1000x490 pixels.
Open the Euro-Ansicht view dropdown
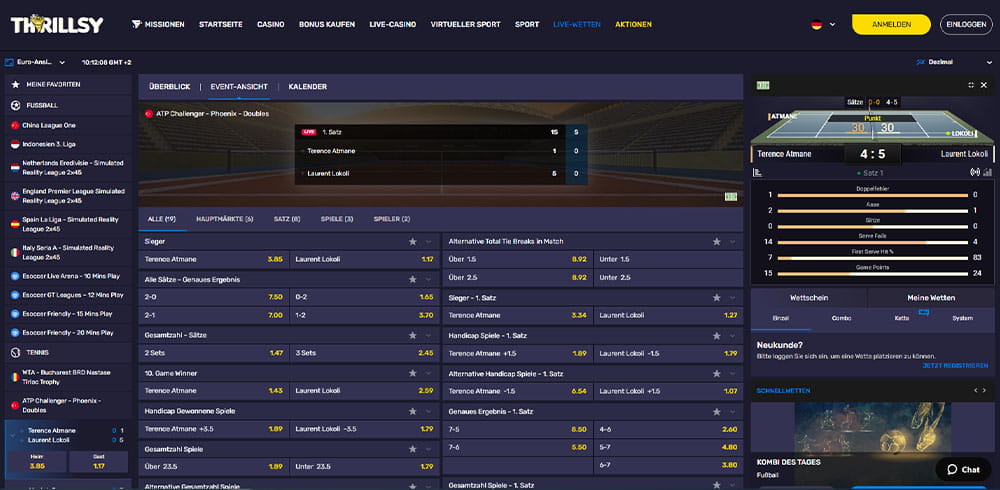point(35,63)
